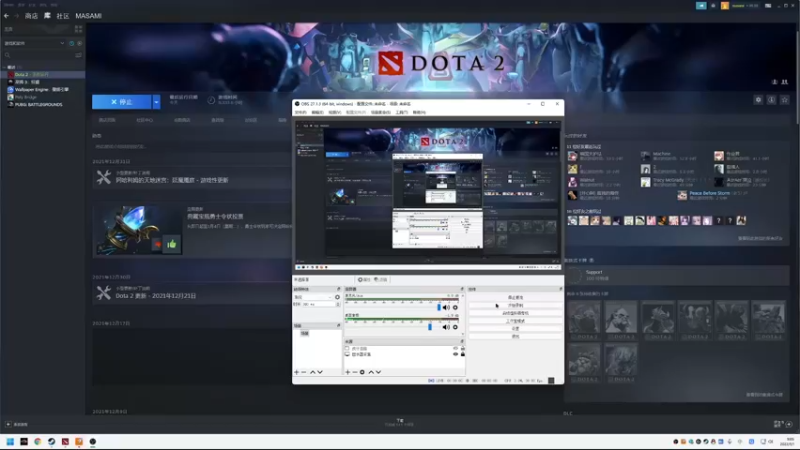Image resolution: width=800 pixels, height=450 pixels.
Task: Click 退出 button in OBS controls
Action: pos(515,336)
